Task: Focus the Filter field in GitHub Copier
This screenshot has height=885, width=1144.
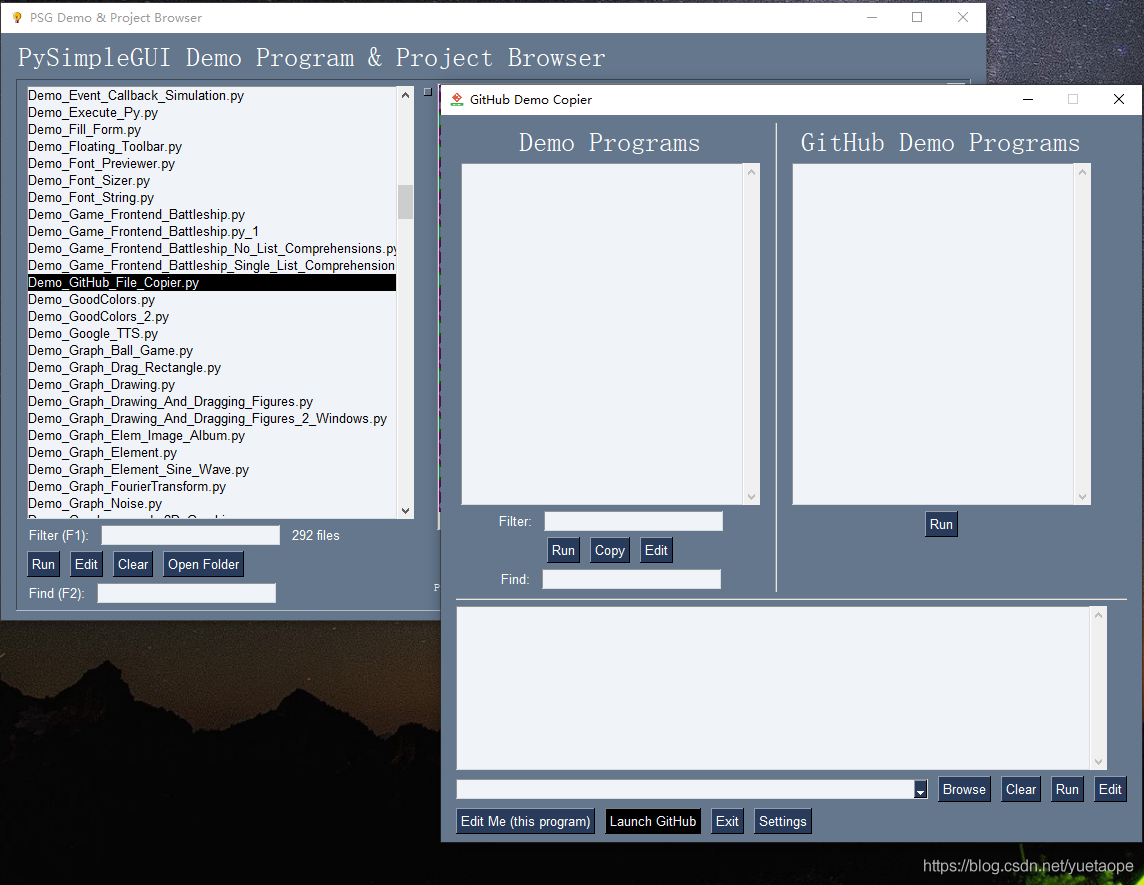Action: (633, 521)
